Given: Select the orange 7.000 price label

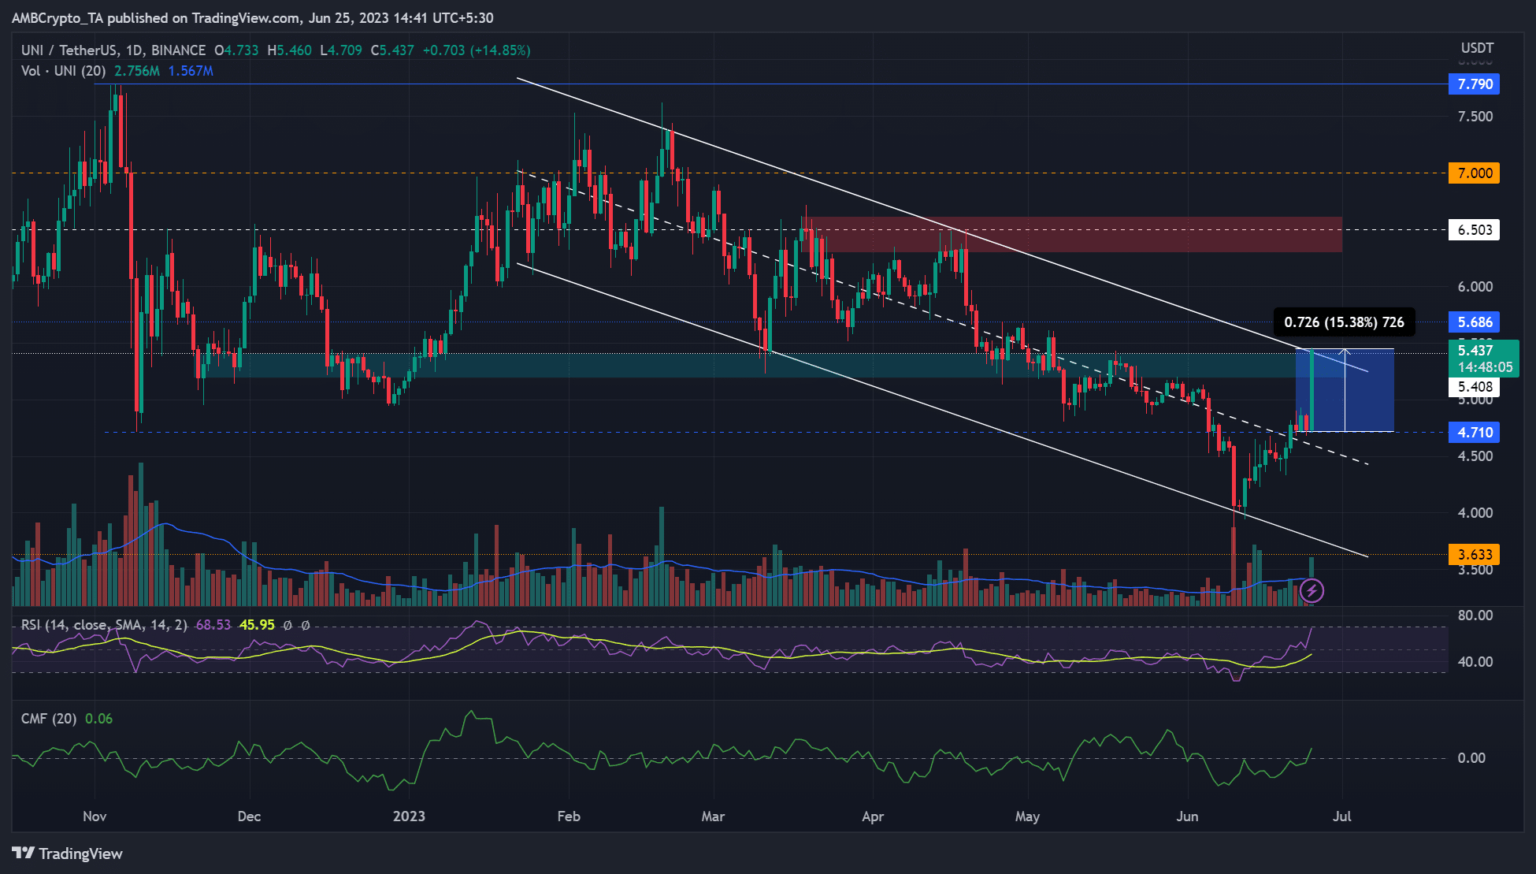Looking at the screenshot, I should (1474, 173).
